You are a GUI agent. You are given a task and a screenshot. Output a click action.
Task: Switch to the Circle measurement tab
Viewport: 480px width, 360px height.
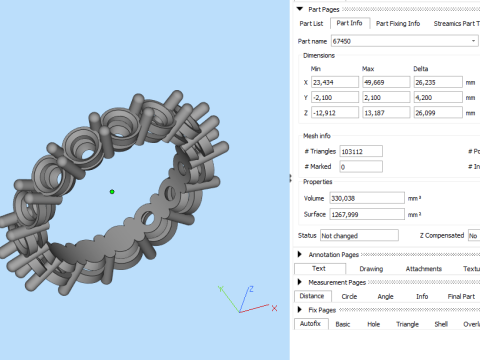(349, 296)
